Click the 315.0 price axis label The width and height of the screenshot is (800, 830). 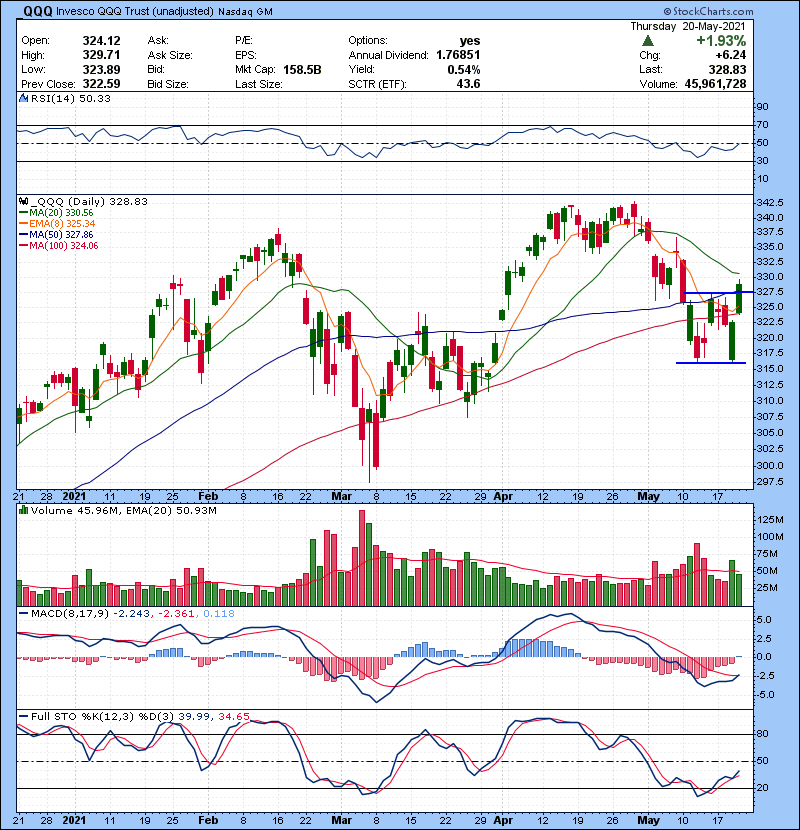[x=770, y=369]
